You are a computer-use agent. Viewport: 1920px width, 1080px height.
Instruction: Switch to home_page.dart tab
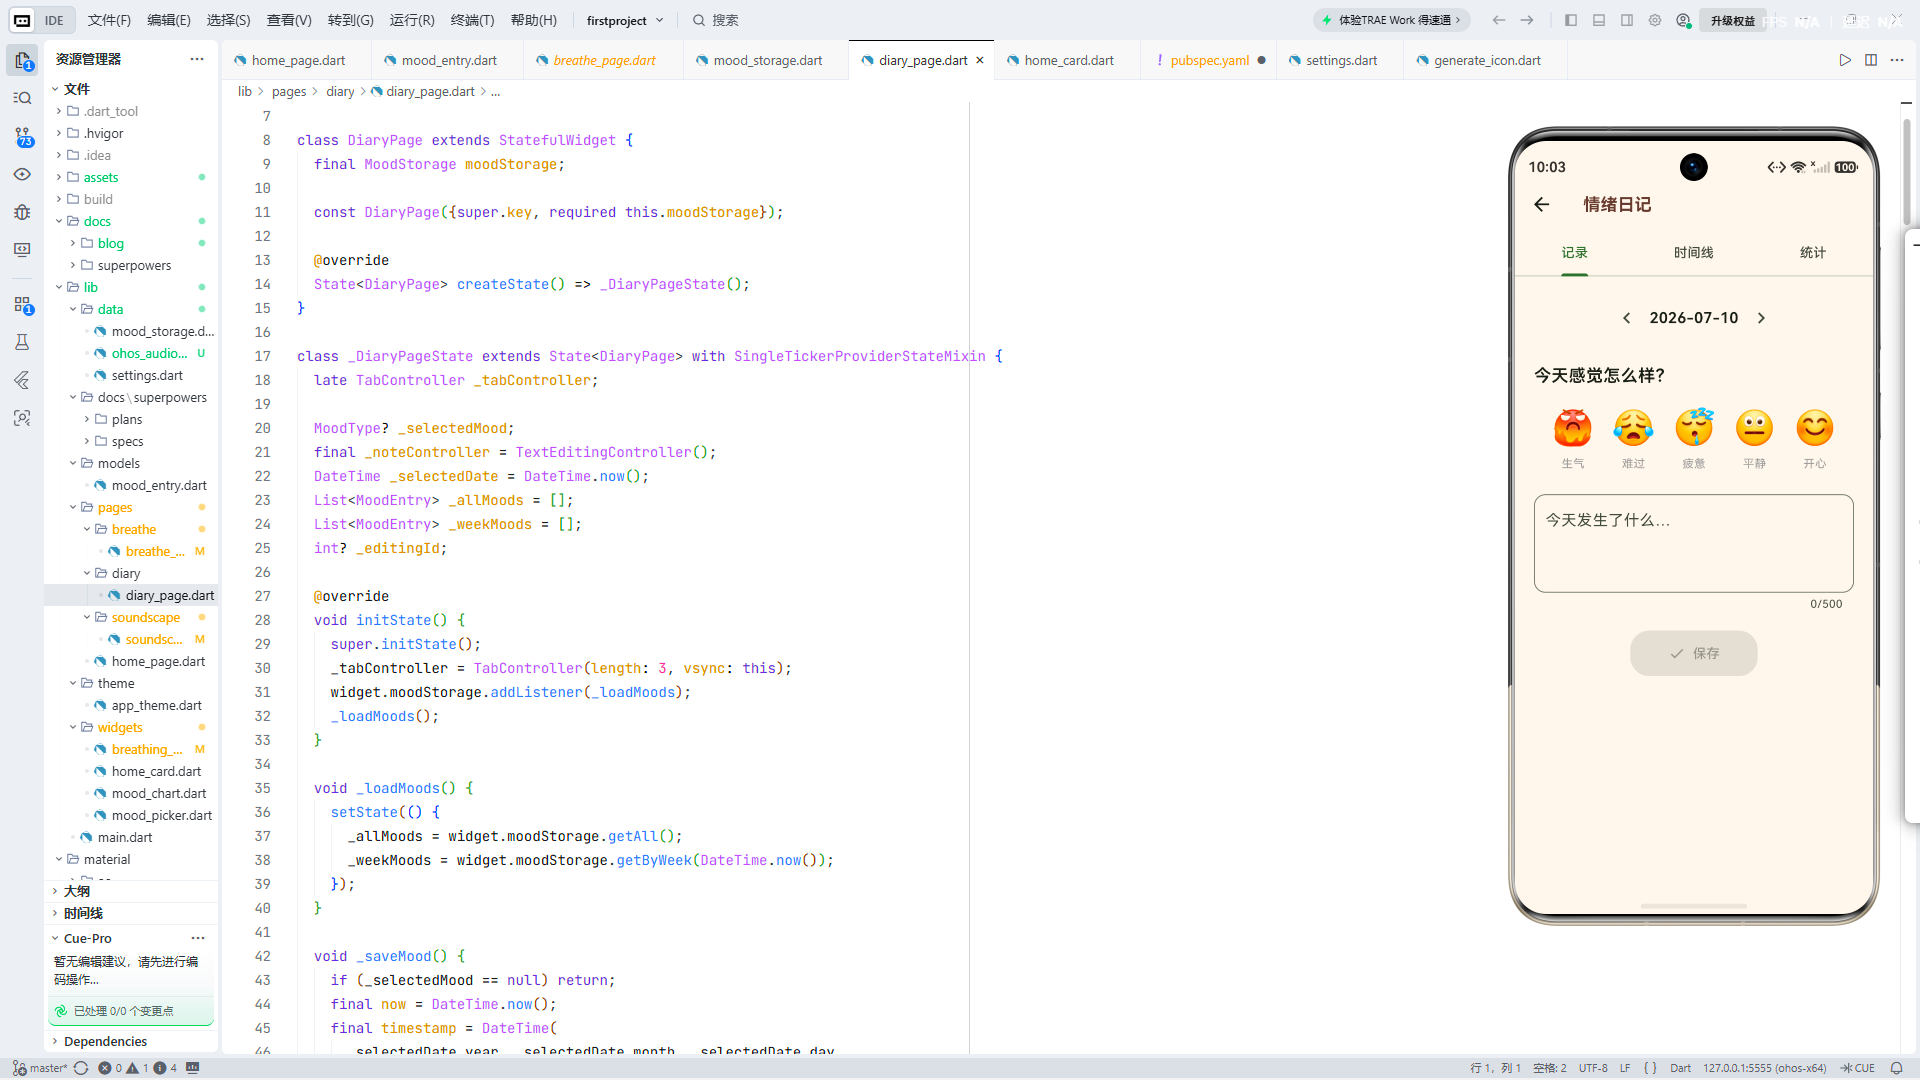(x=297, y=60)
